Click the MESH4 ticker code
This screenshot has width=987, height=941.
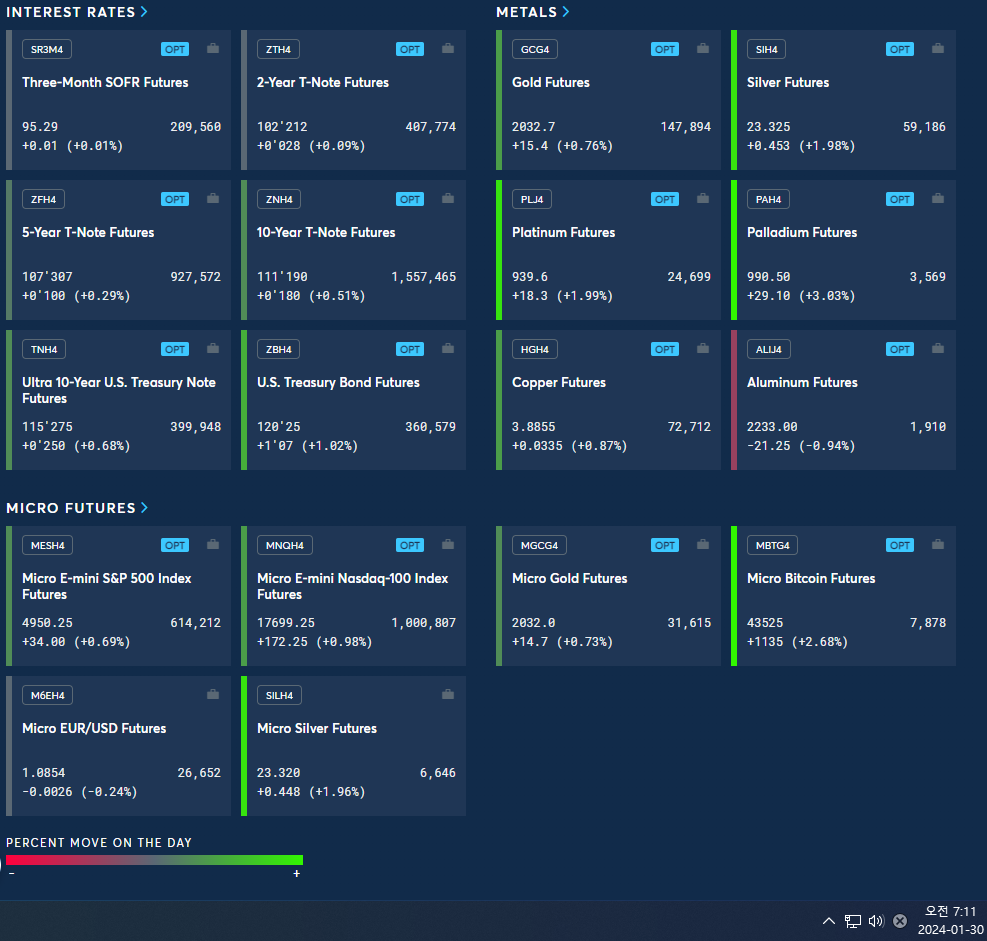pos(47,545)
